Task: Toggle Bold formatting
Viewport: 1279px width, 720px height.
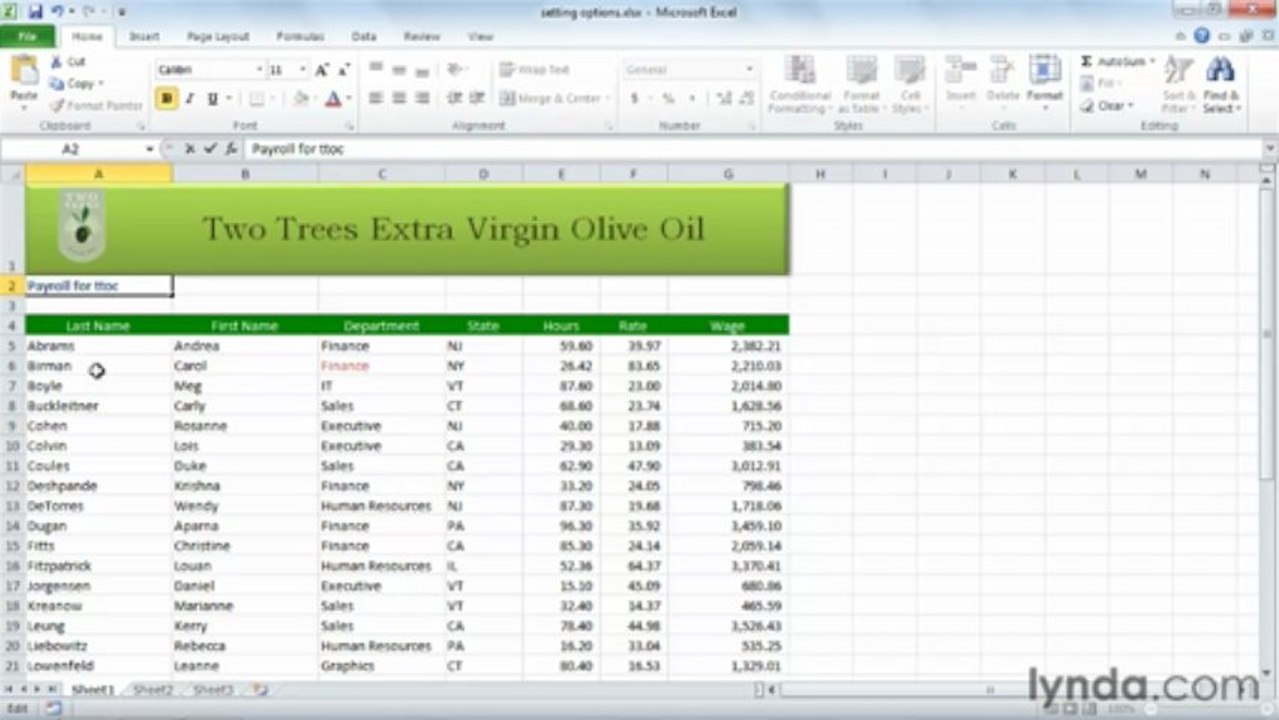Action: pos(166,98)
